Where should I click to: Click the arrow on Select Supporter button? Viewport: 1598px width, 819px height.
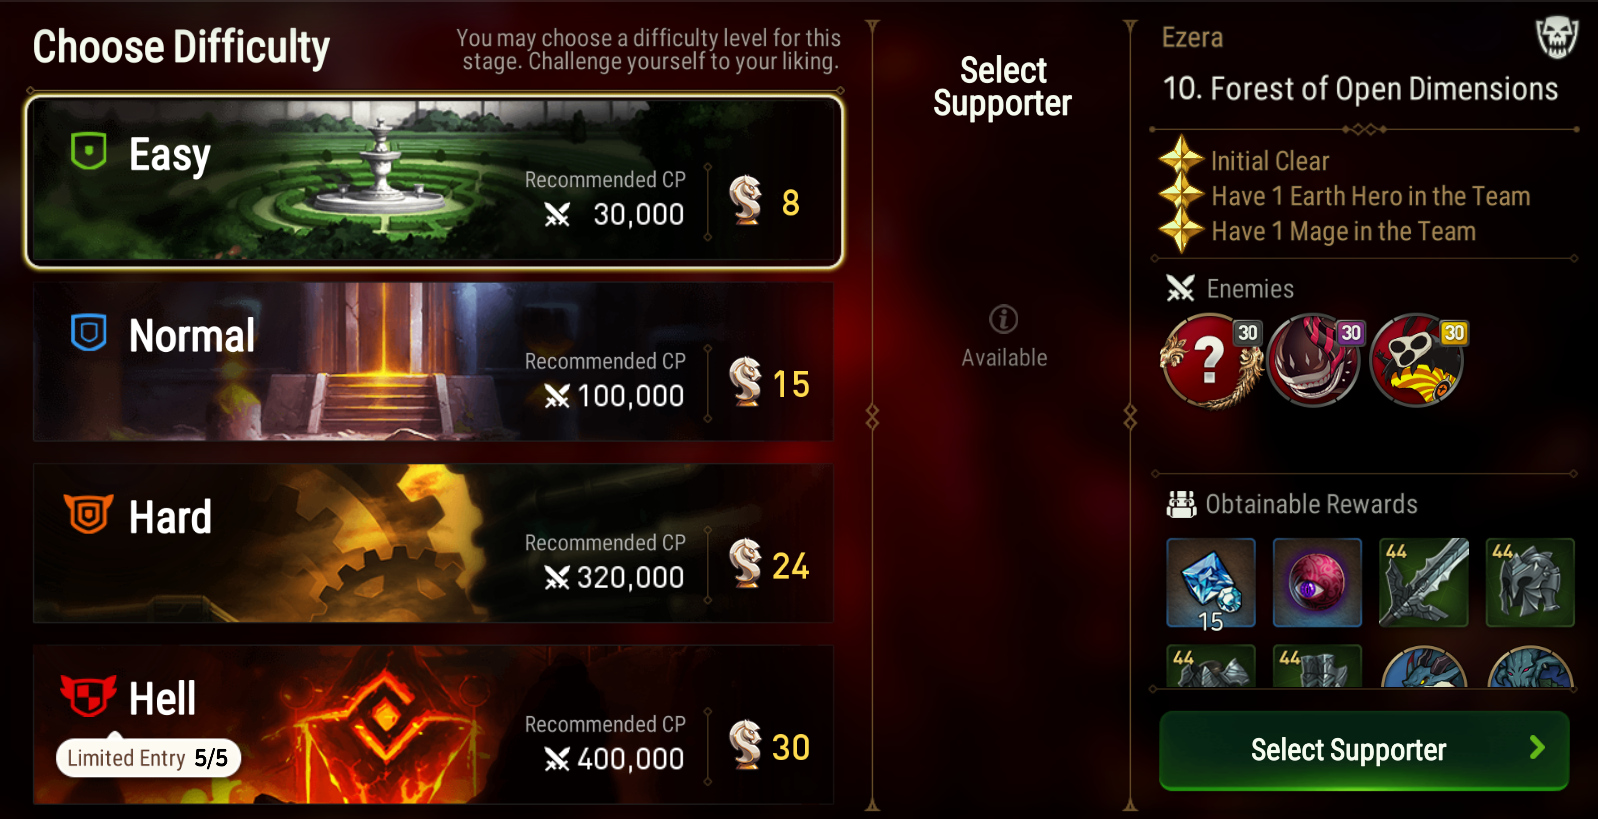click(1537, 748)
